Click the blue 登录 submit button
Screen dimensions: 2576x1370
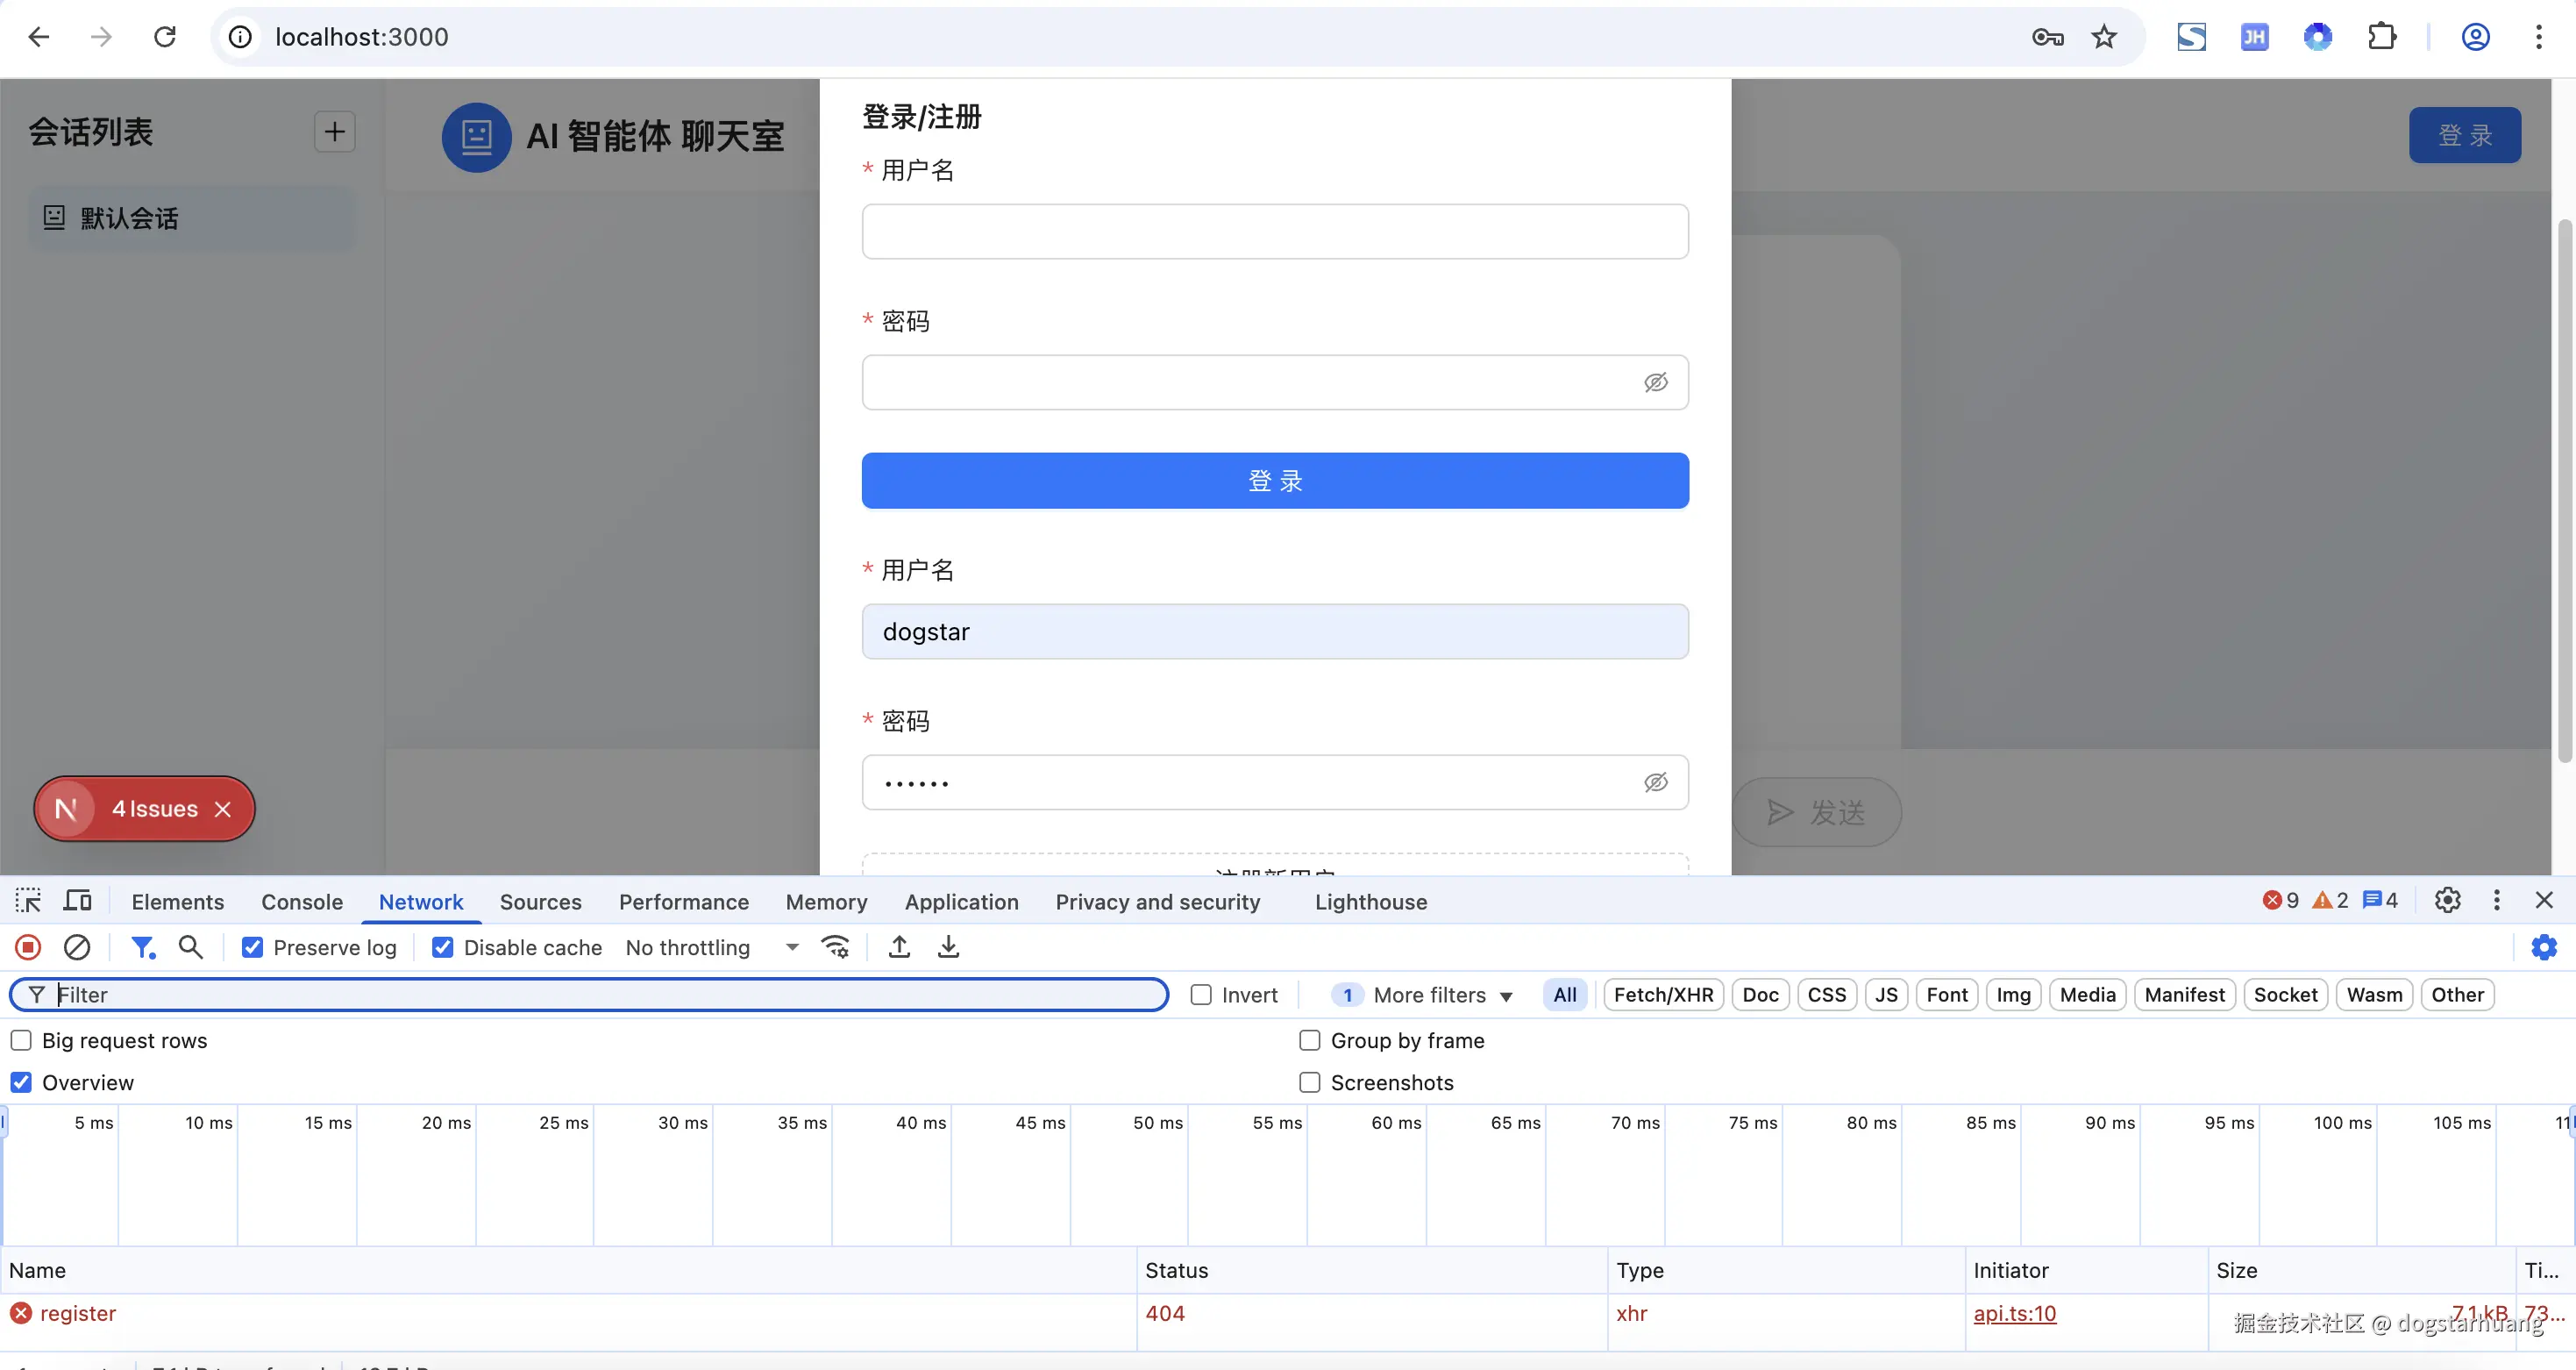[1274, 481]
